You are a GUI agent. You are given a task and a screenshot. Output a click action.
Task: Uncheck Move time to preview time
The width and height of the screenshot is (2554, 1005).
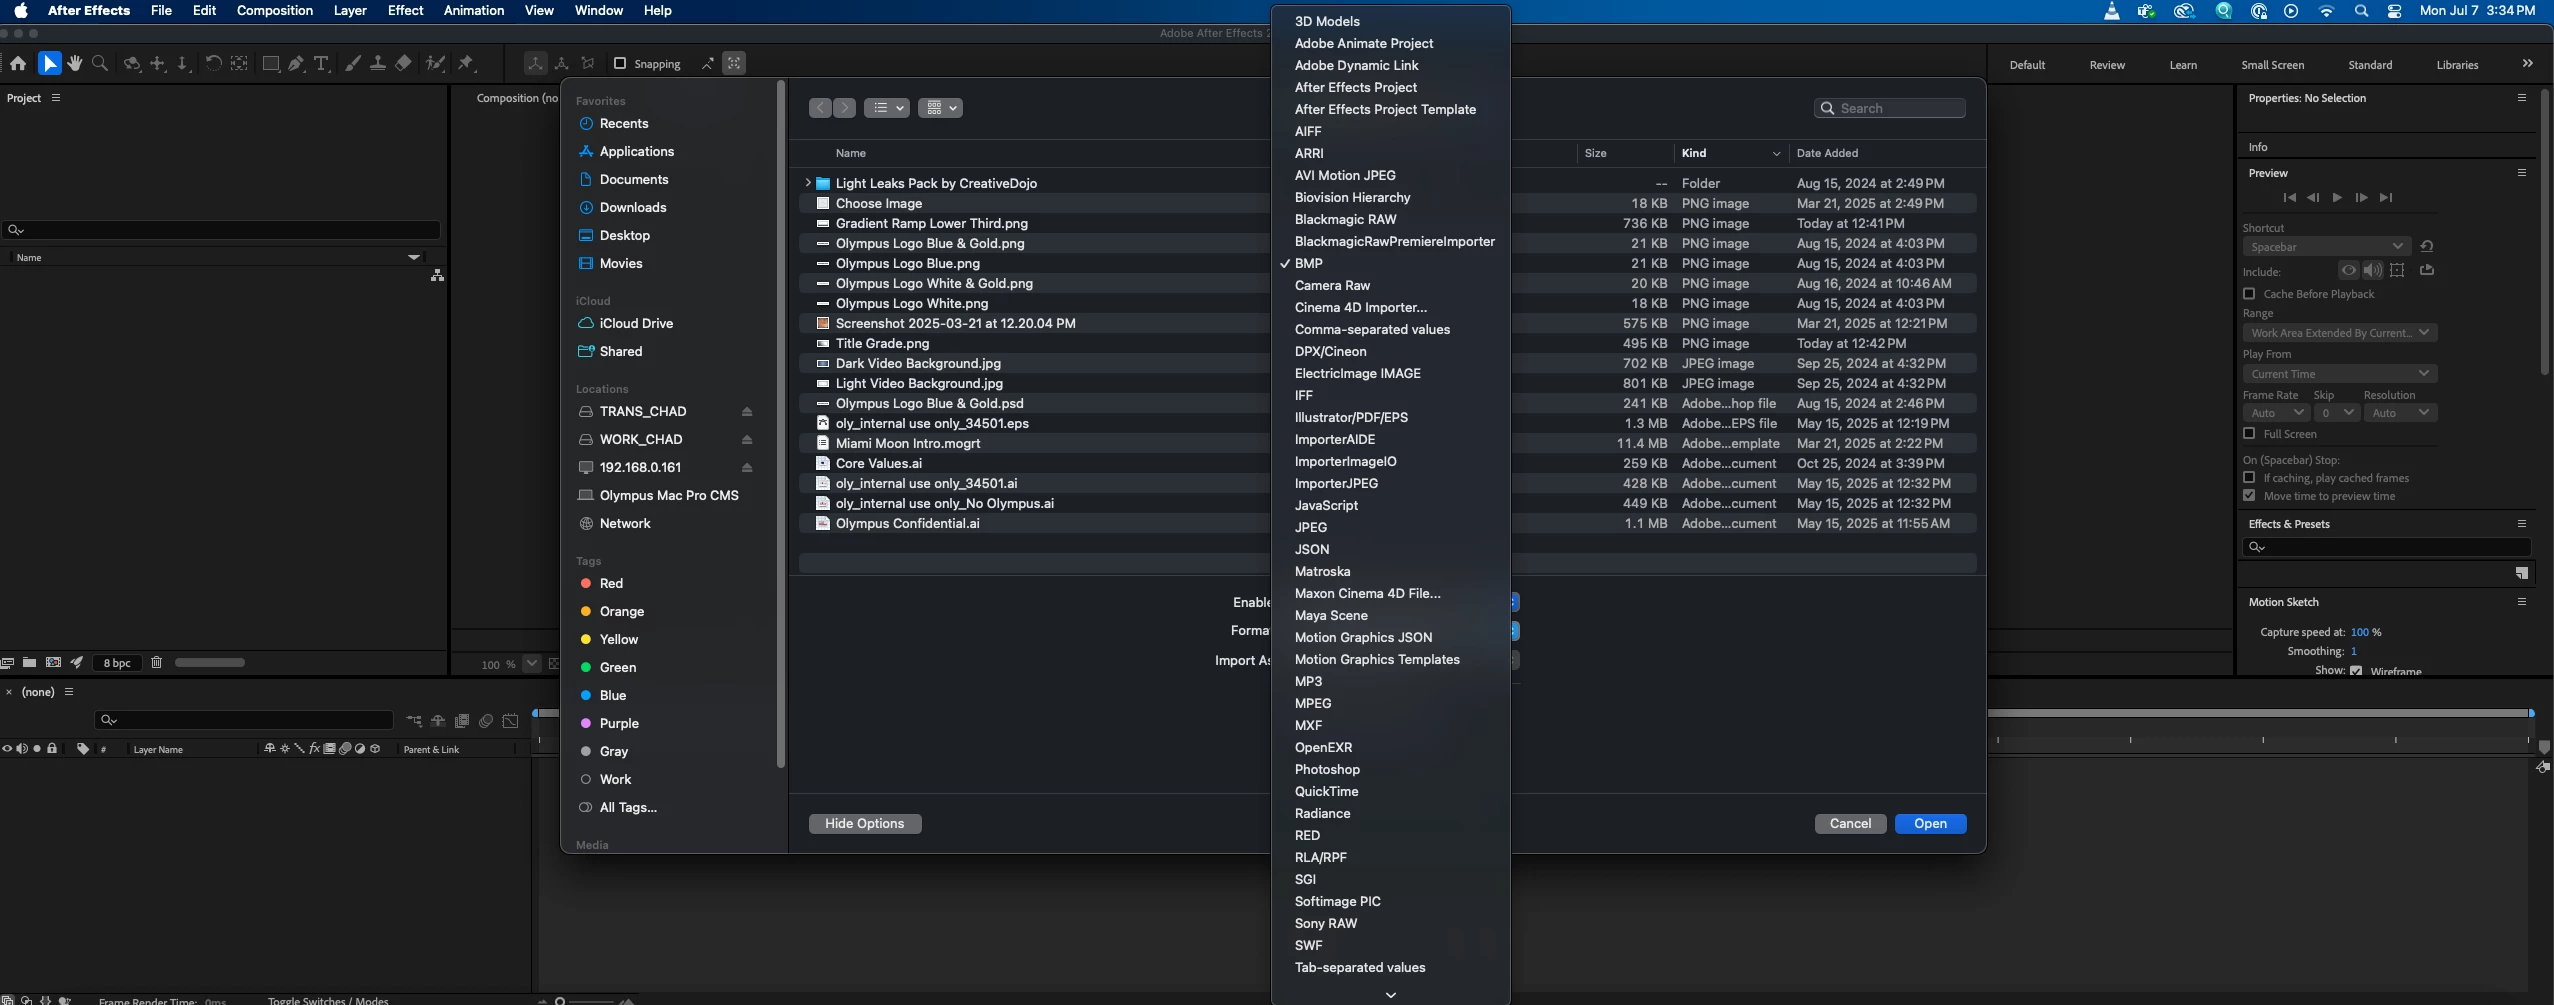pos(2249,496)
